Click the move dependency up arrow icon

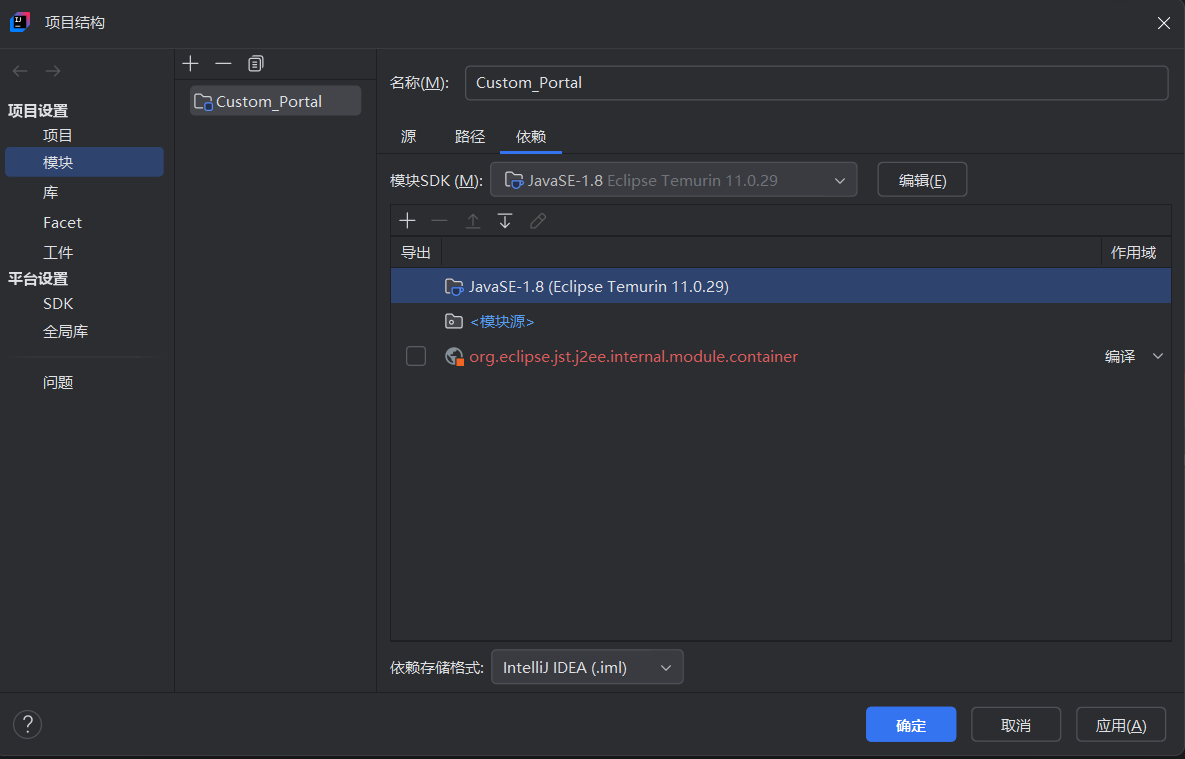coord(473,221)
